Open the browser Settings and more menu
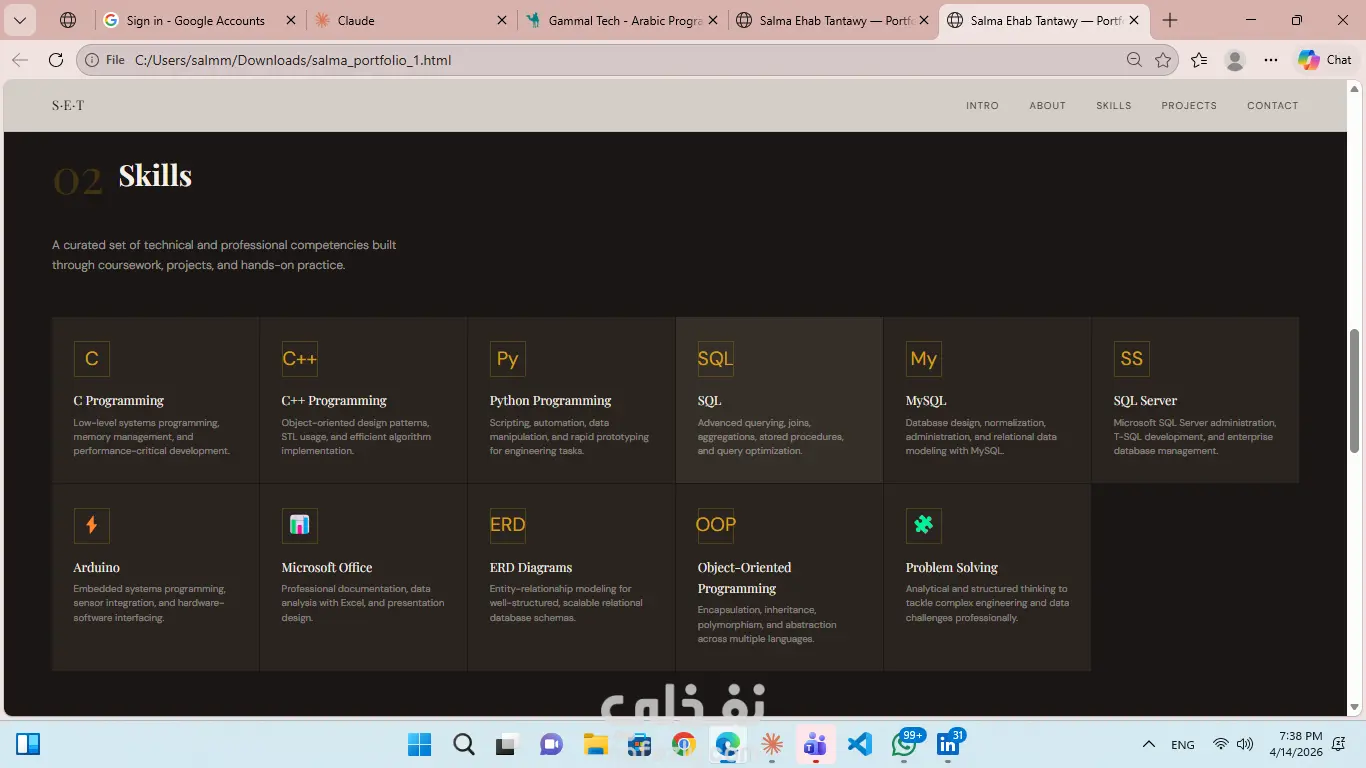This screenshot has width=1366, height=768. pyautogui.click(x=1271, y=60)
